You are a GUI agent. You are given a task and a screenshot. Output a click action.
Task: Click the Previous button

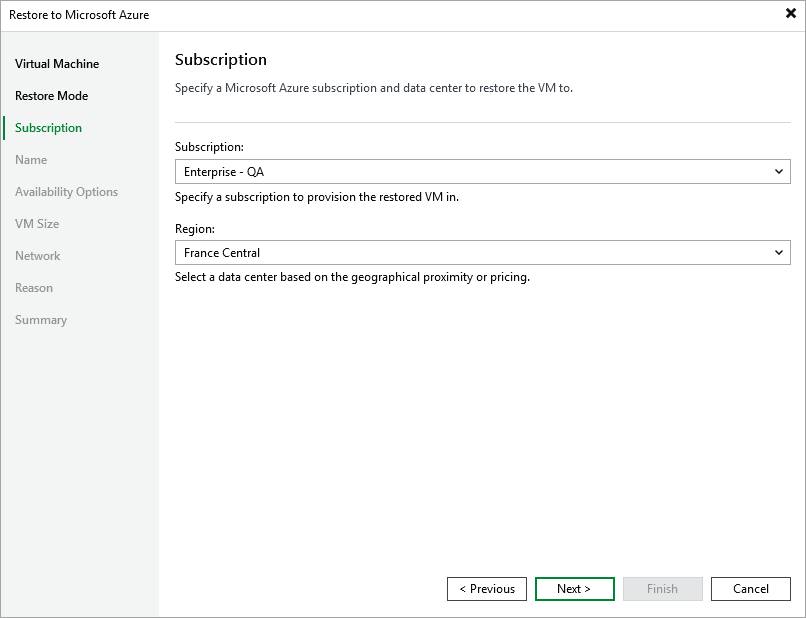tap(487, 589)
